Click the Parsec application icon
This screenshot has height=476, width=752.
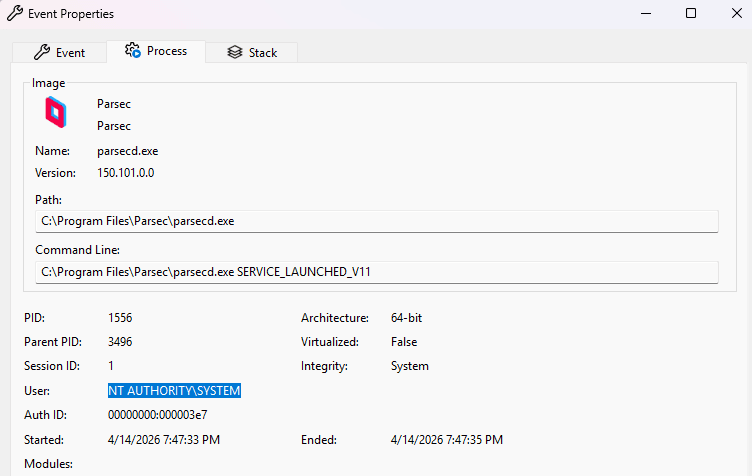point(56,112)
